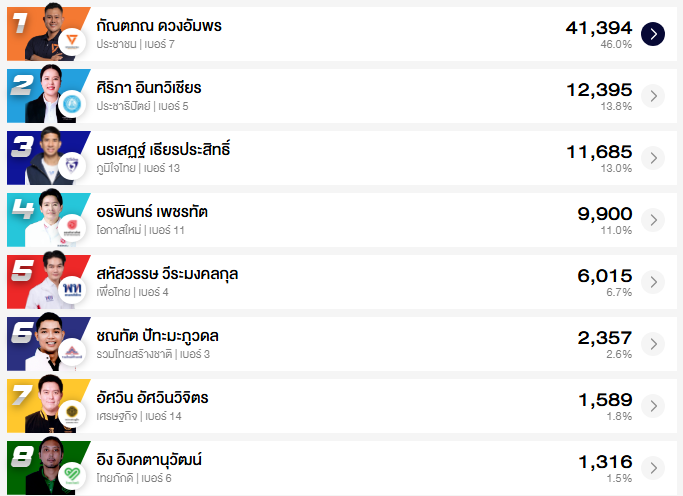
Task: Click ไทยภักดี heart logo on rank 8
Action: (72, 476)
